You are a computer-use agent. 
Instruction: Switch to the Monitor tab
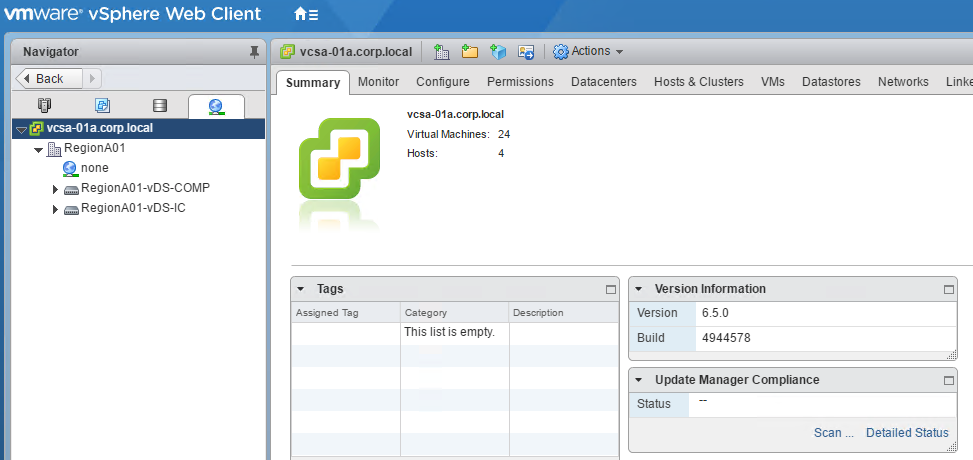click(379, 82)
